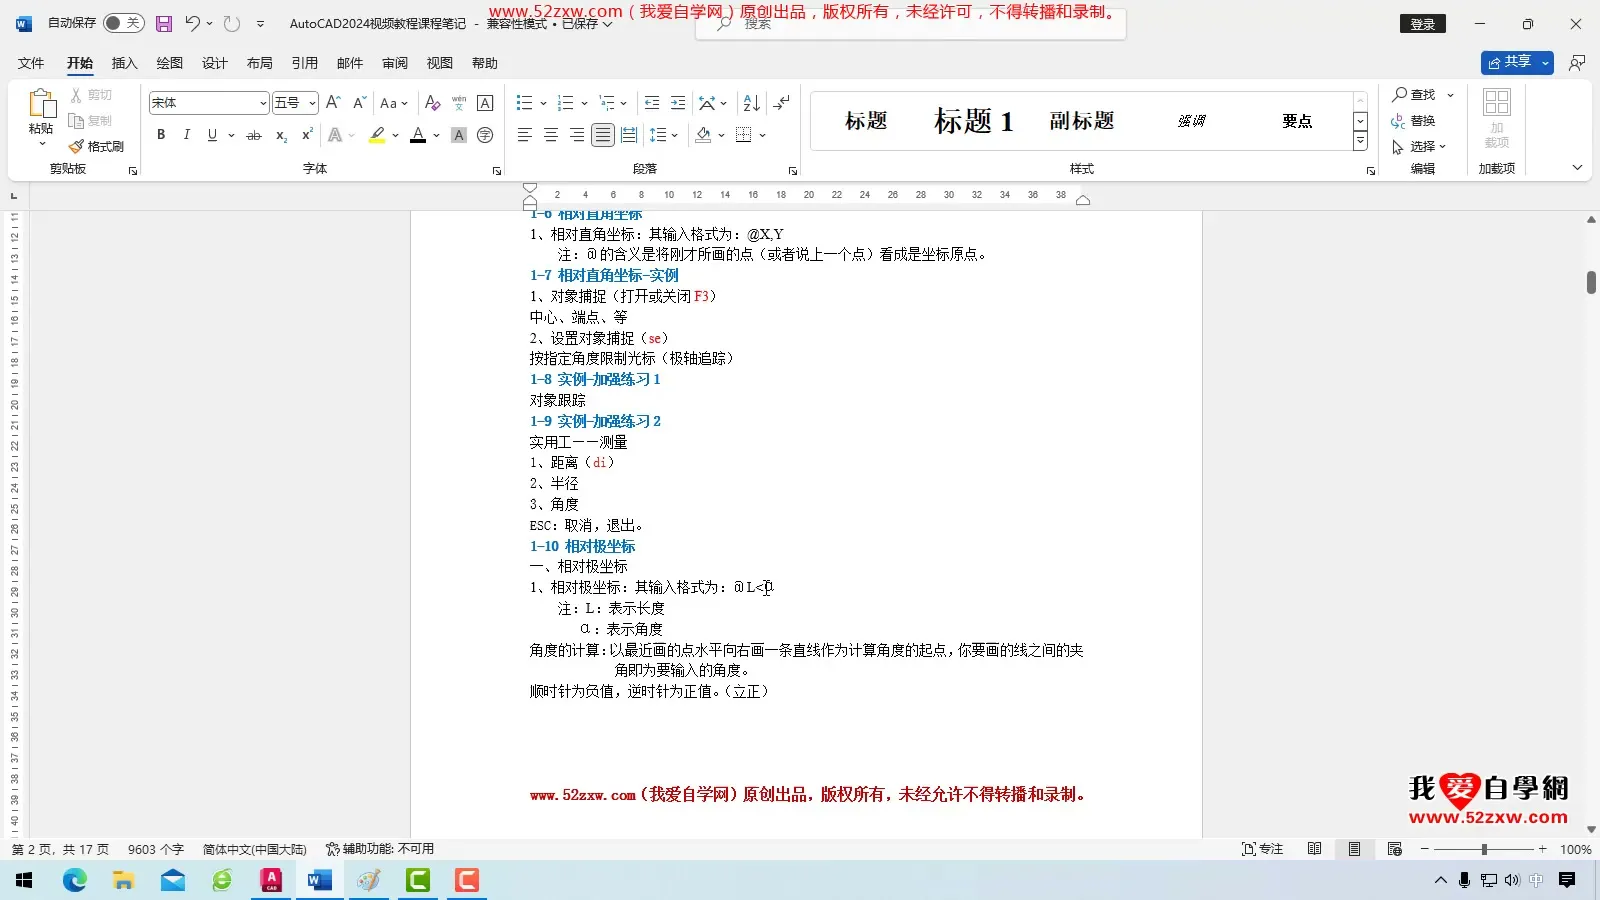Click the zoom slider in status bar
The height and width of the screenshot is (900, 1600).
(x=1484, y=849)
